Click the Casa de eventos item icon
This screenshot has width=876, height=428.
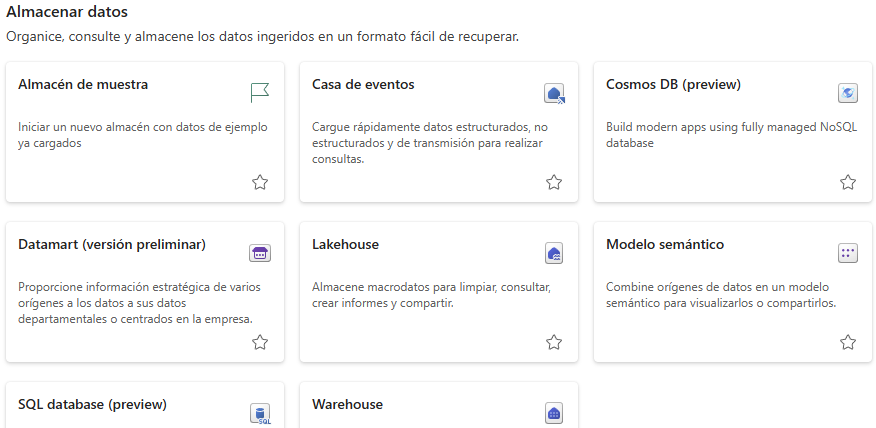[x=554, y=93]
